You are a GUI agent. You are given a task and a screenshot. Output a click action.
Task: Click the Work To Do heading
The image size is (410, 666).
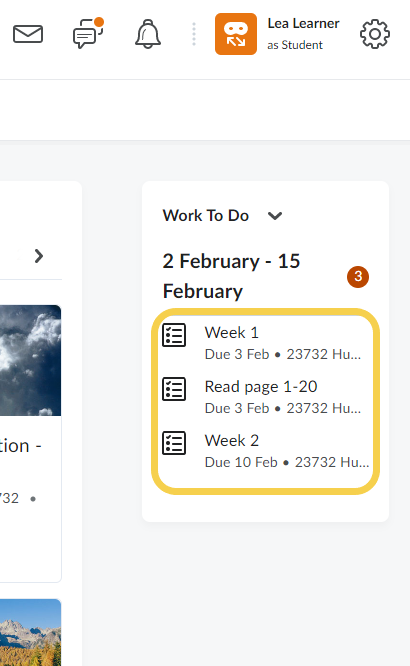pyautogui.click(x=206, y=216)
